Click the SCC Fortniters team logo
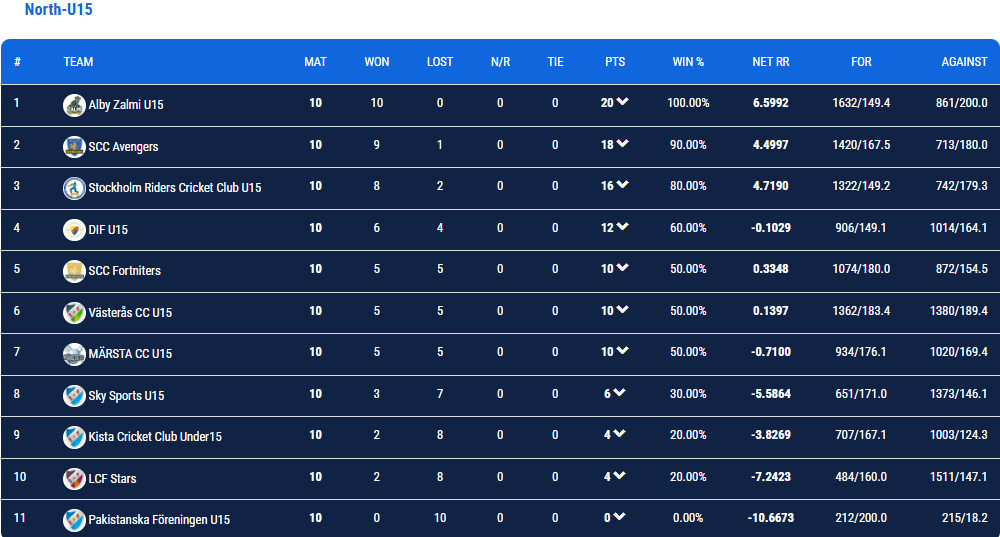This screenshot has width=1000, height=537. coord(74,271)
